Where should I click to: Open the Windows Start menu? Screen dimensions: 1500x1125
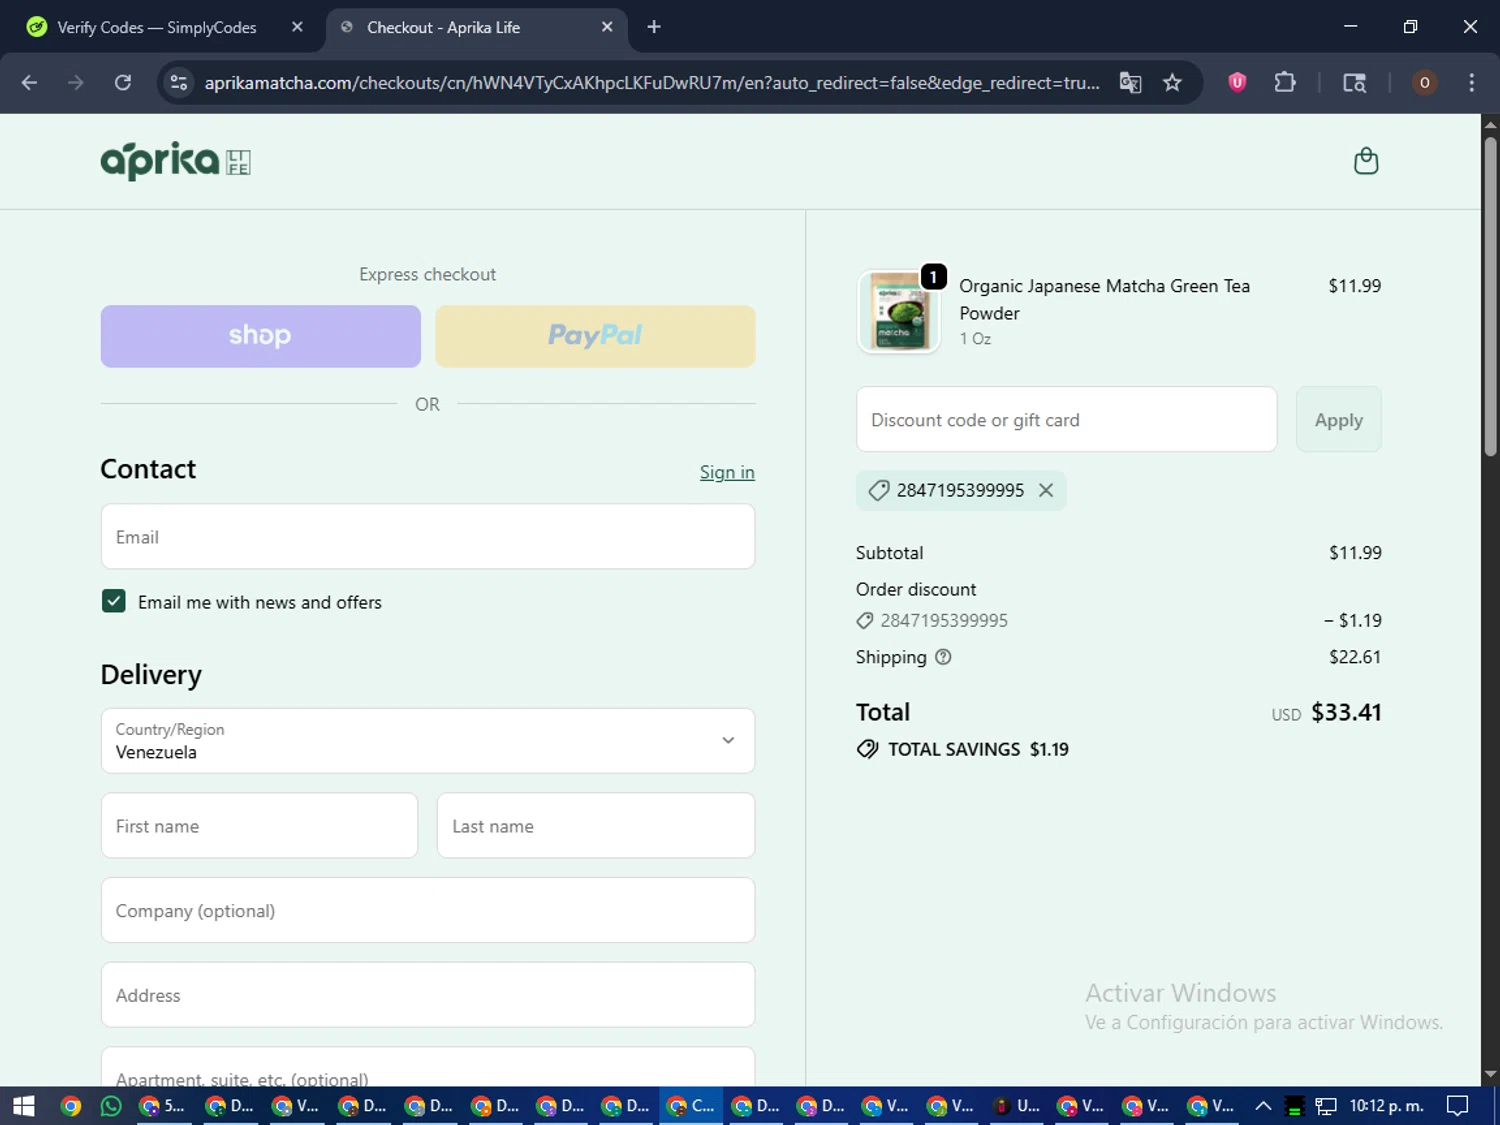pyautogui.click(x=23, y=1106)
